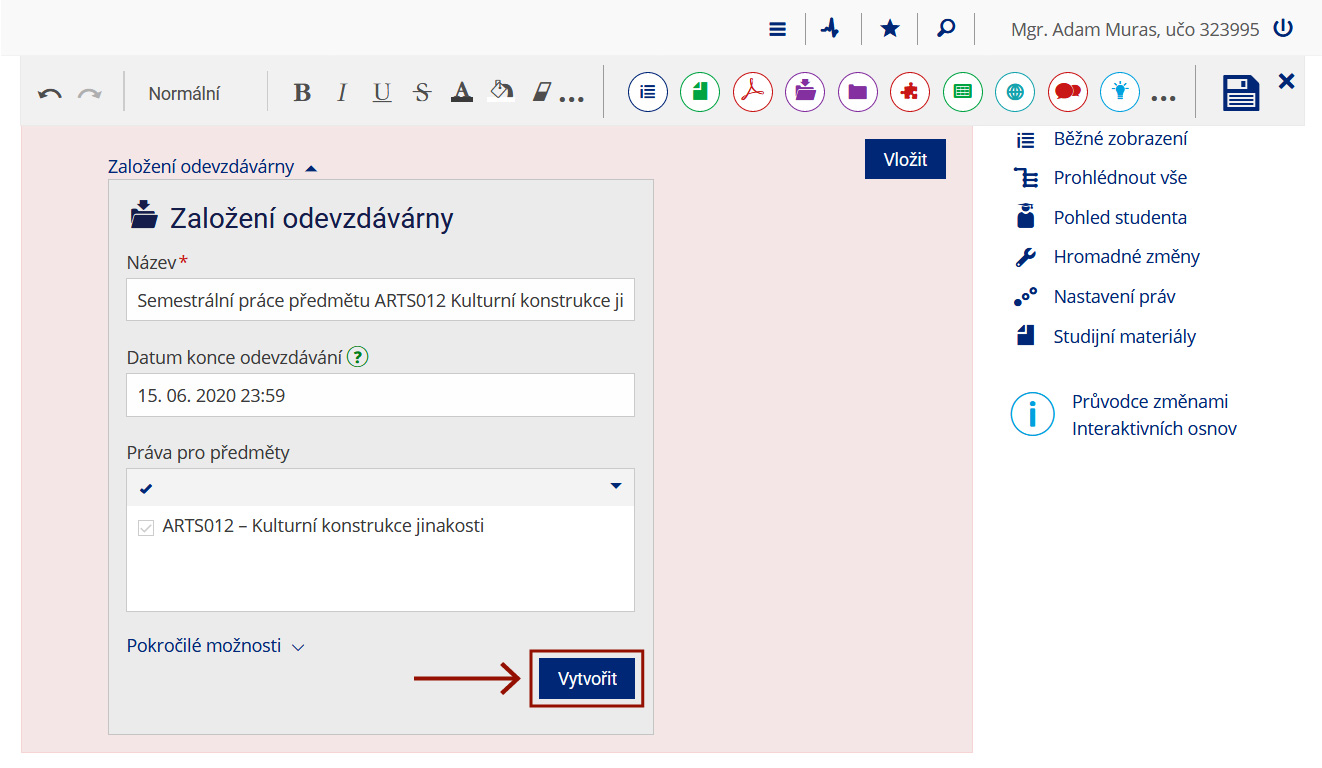Toggle the ARTS012 course checkbox
1322x768 pixels.
146,527
